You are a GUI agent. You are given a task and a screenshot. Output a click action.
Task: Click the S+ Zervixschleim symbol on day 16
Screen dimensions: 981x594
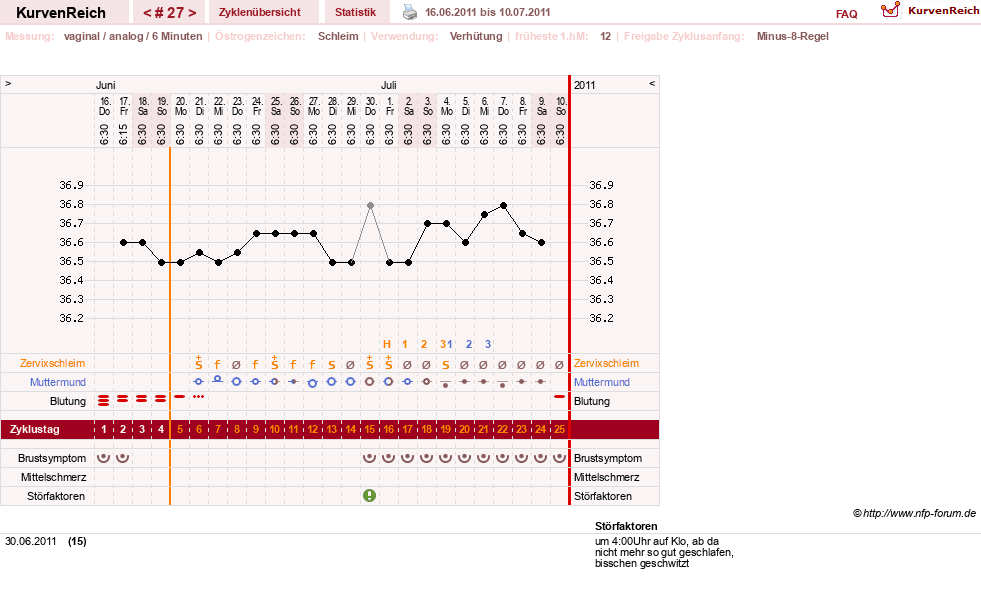[389, 362]
